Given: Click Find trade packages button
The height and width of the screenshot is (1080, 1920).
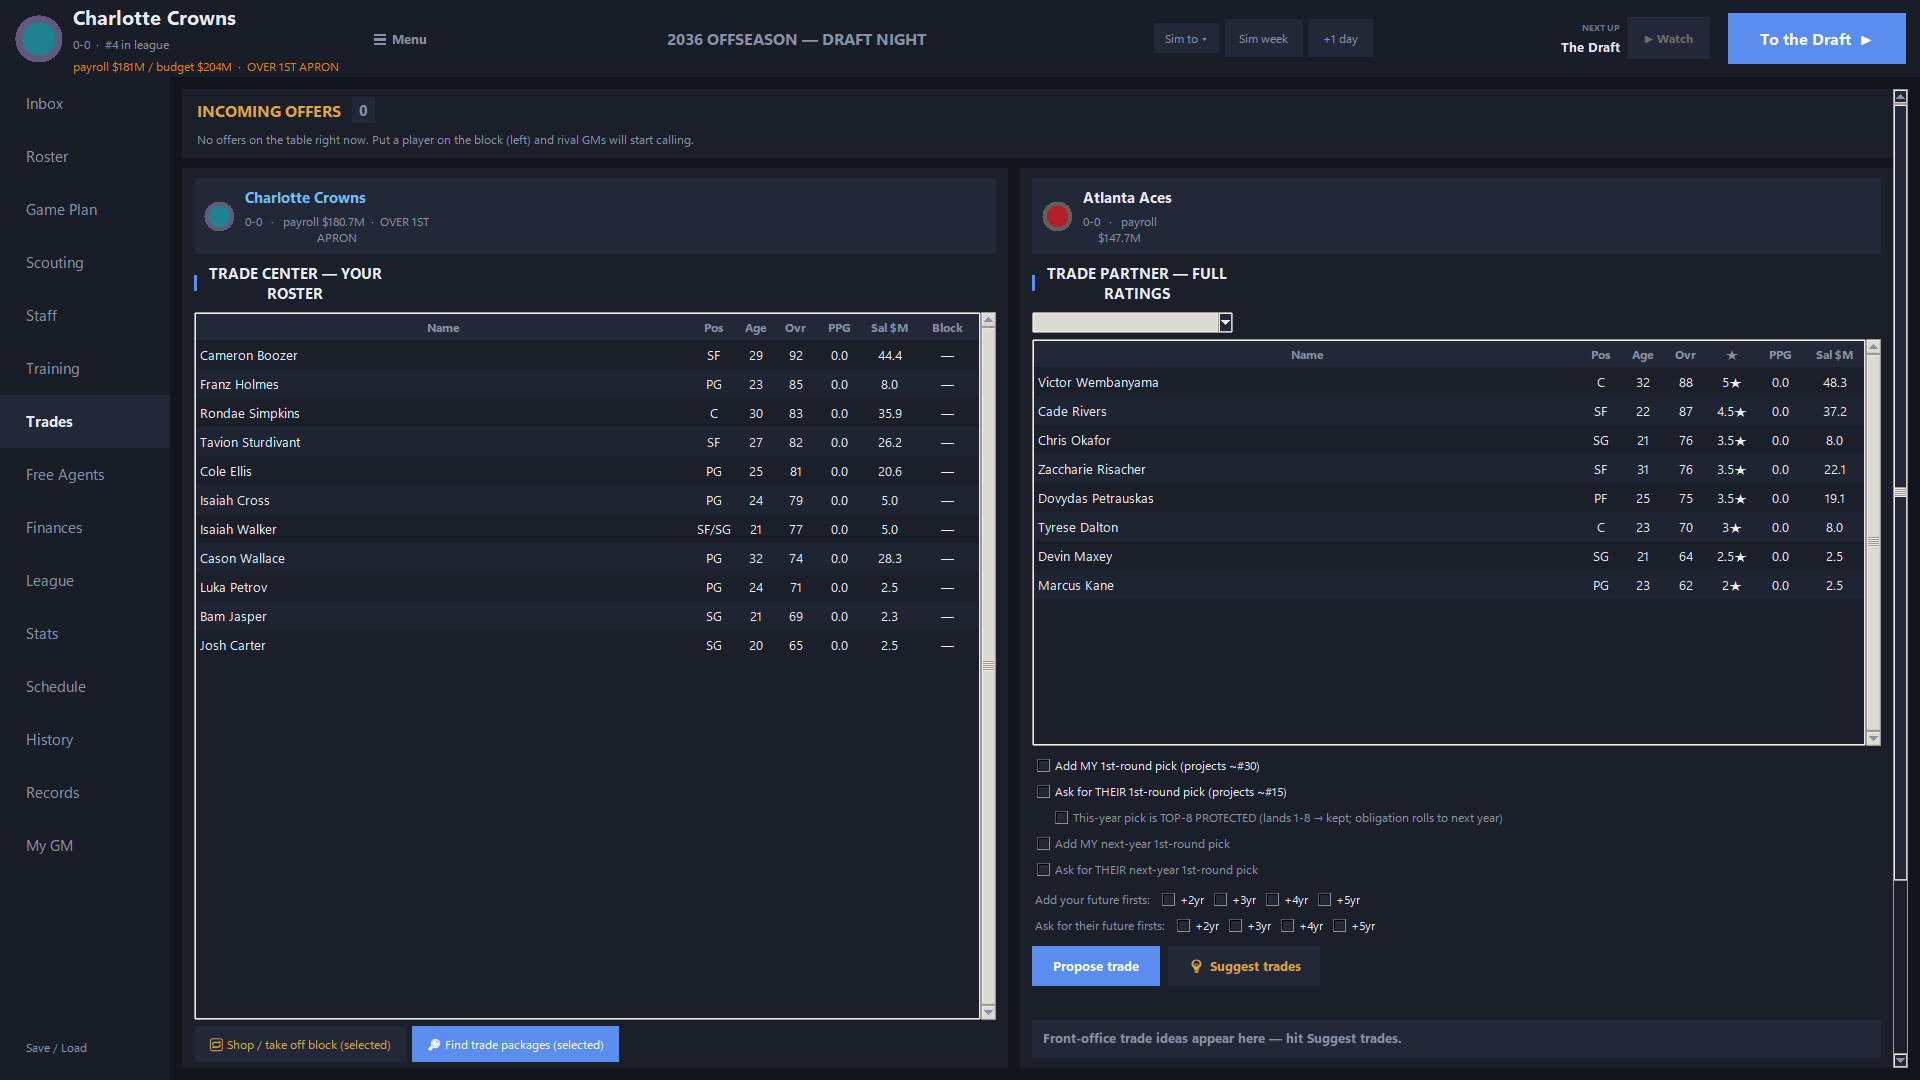Looking at the screenshot, I should [x=515, y=1044].
